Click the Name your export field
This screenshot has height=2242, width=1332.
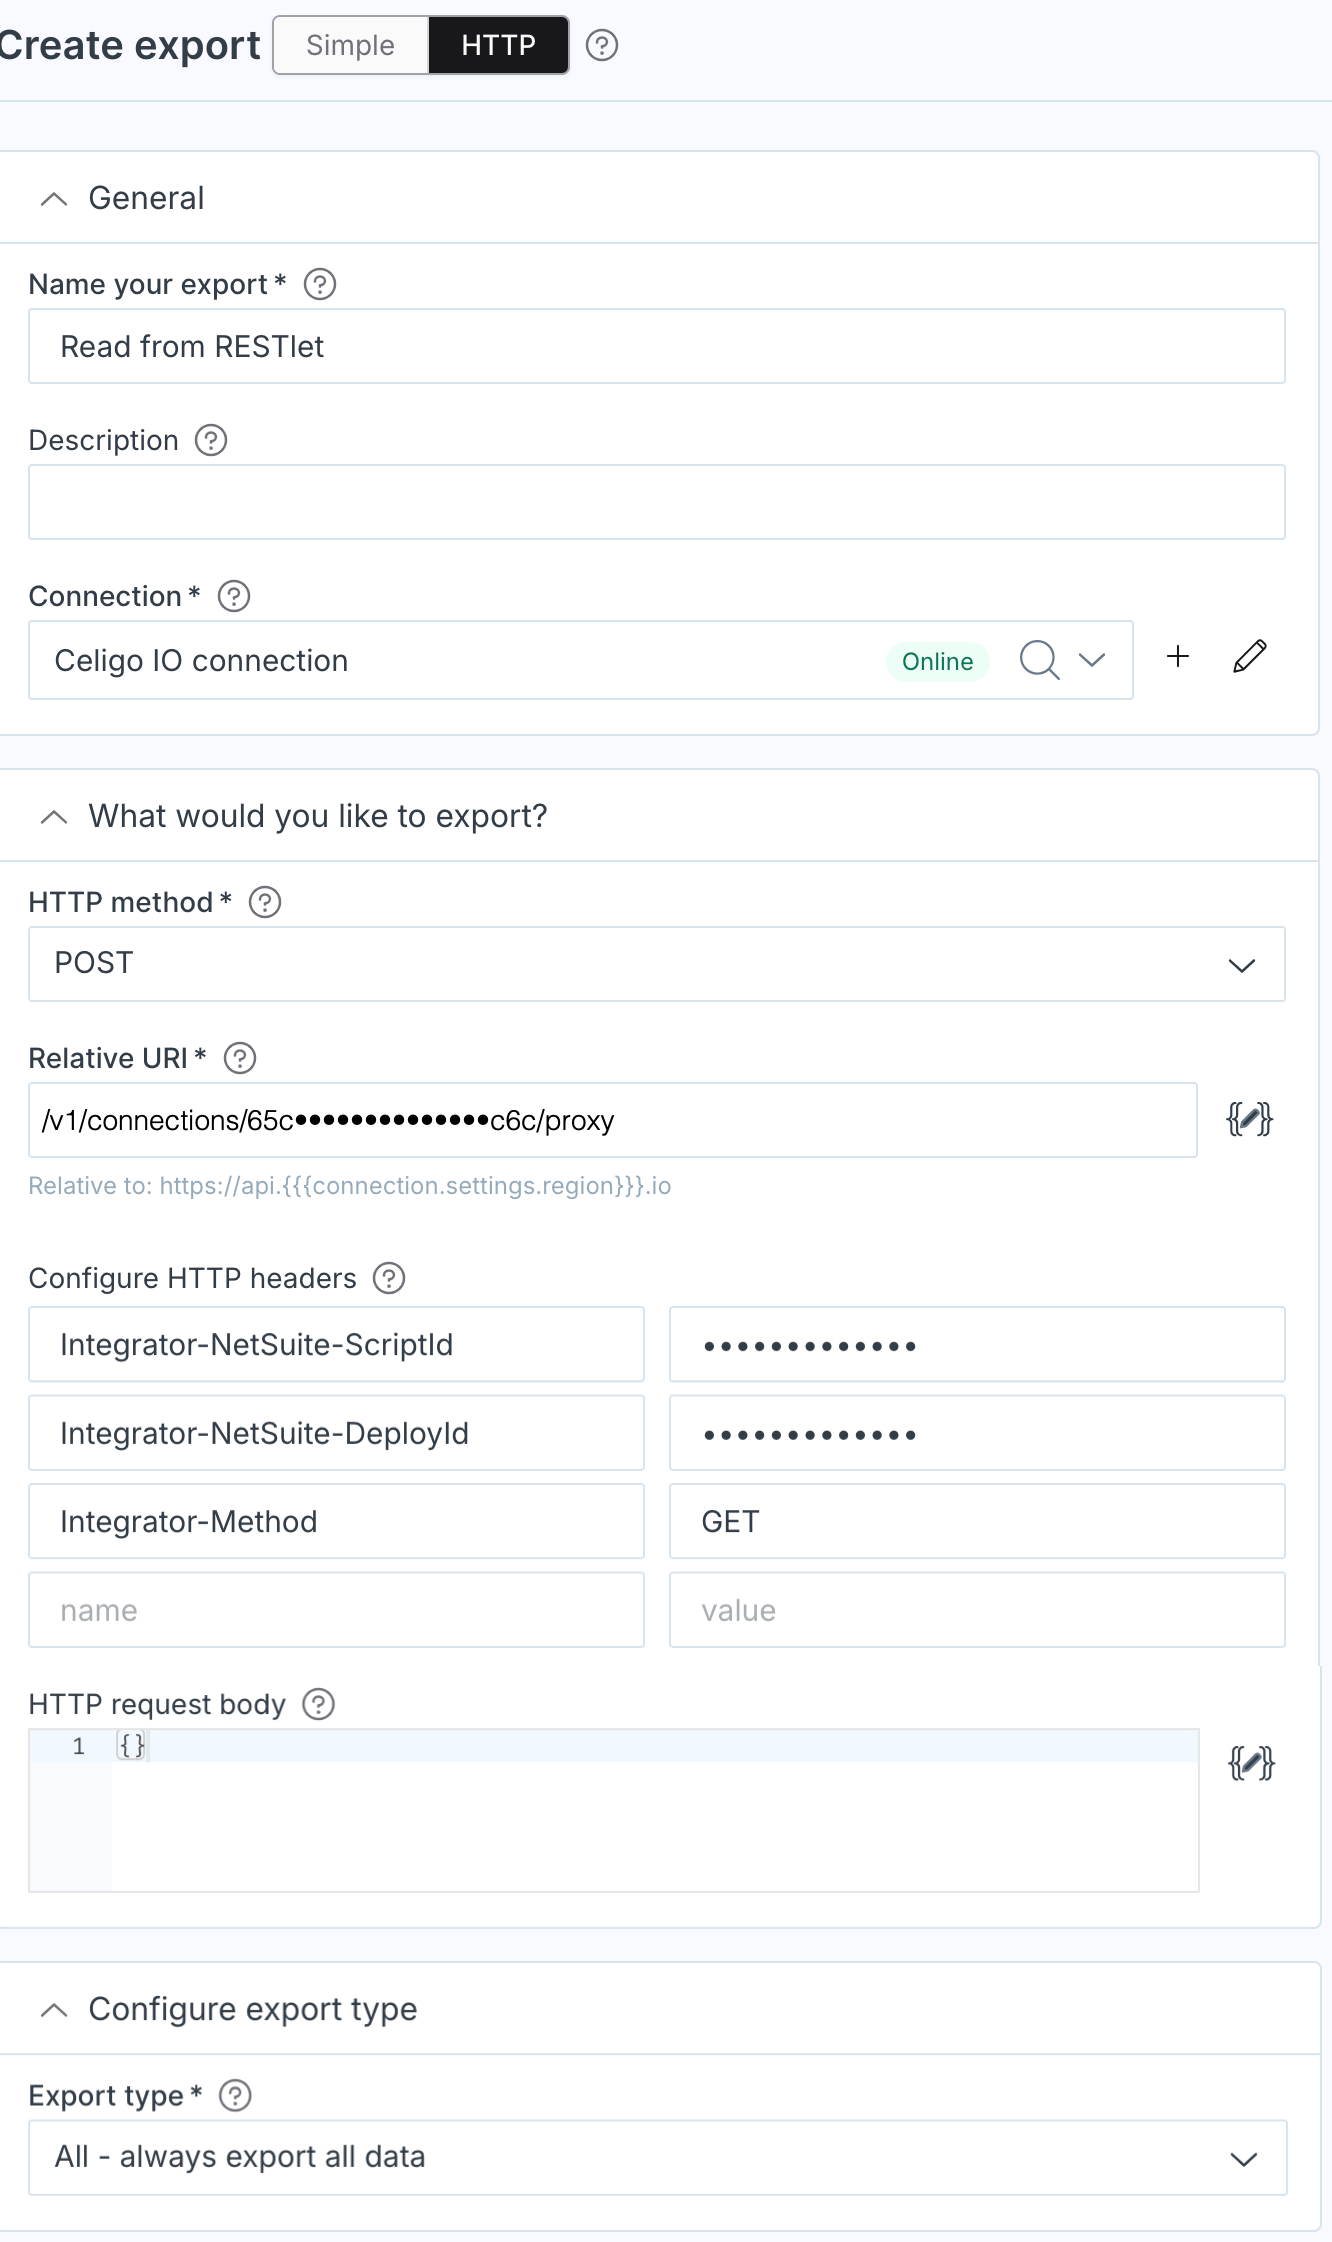(x=657, y=346)
